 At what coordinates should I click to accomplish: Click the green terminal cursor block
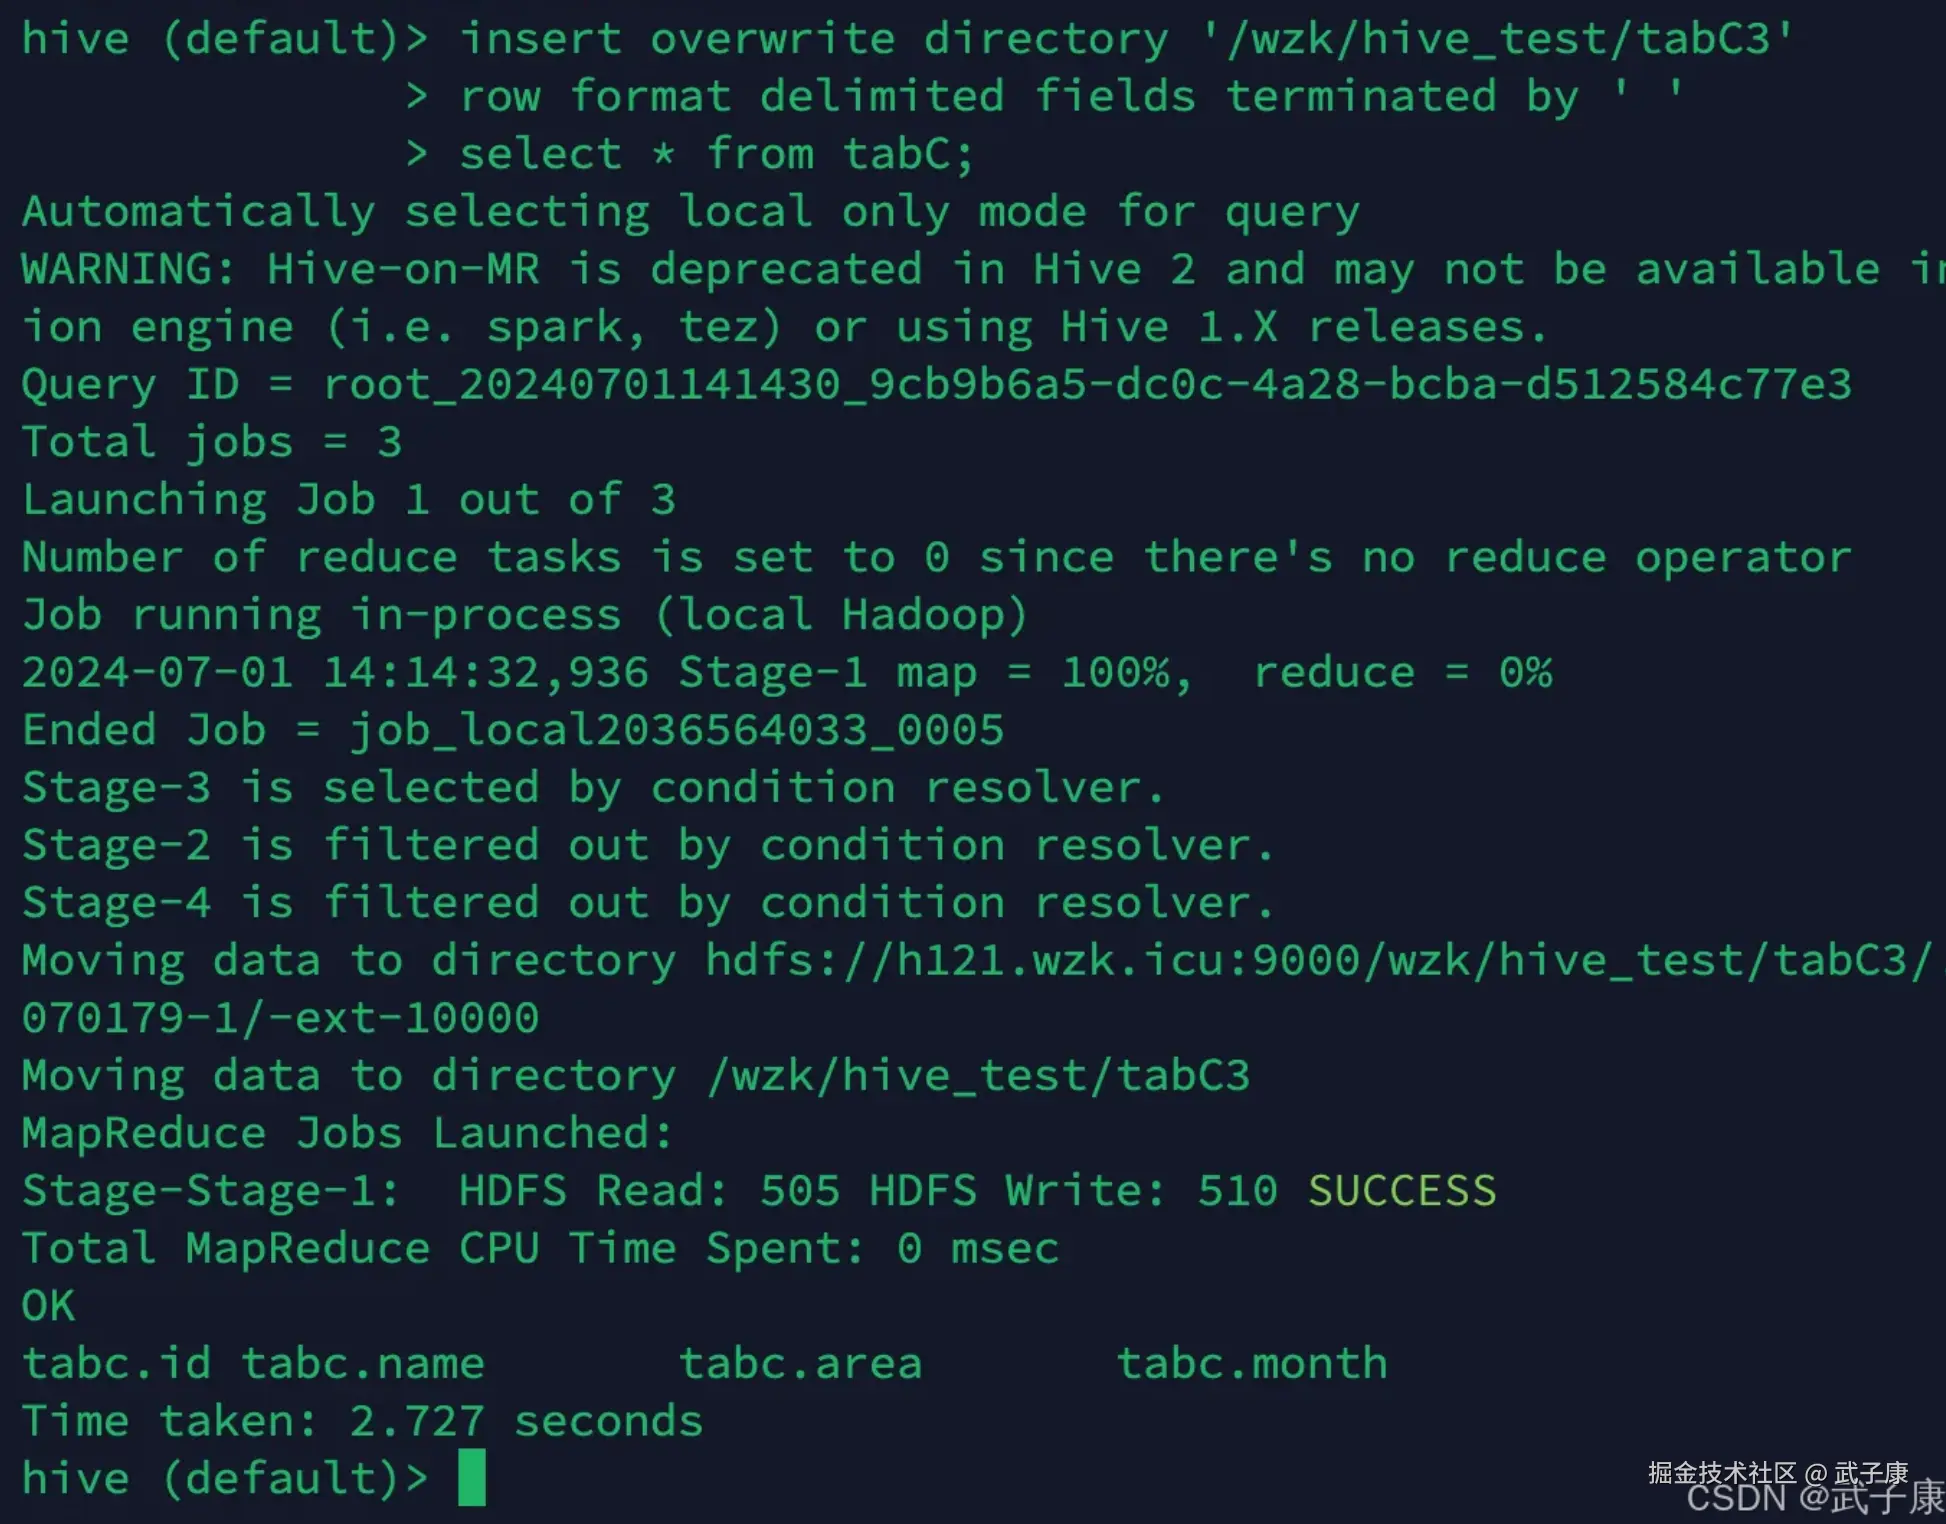coord(471,1477)
